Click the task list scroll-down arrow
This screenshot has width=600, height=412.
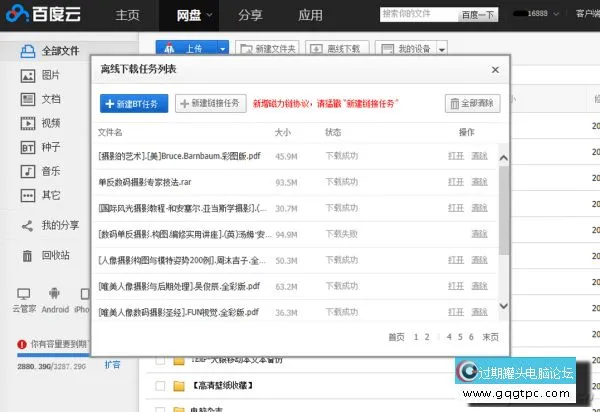pos(504,306)
